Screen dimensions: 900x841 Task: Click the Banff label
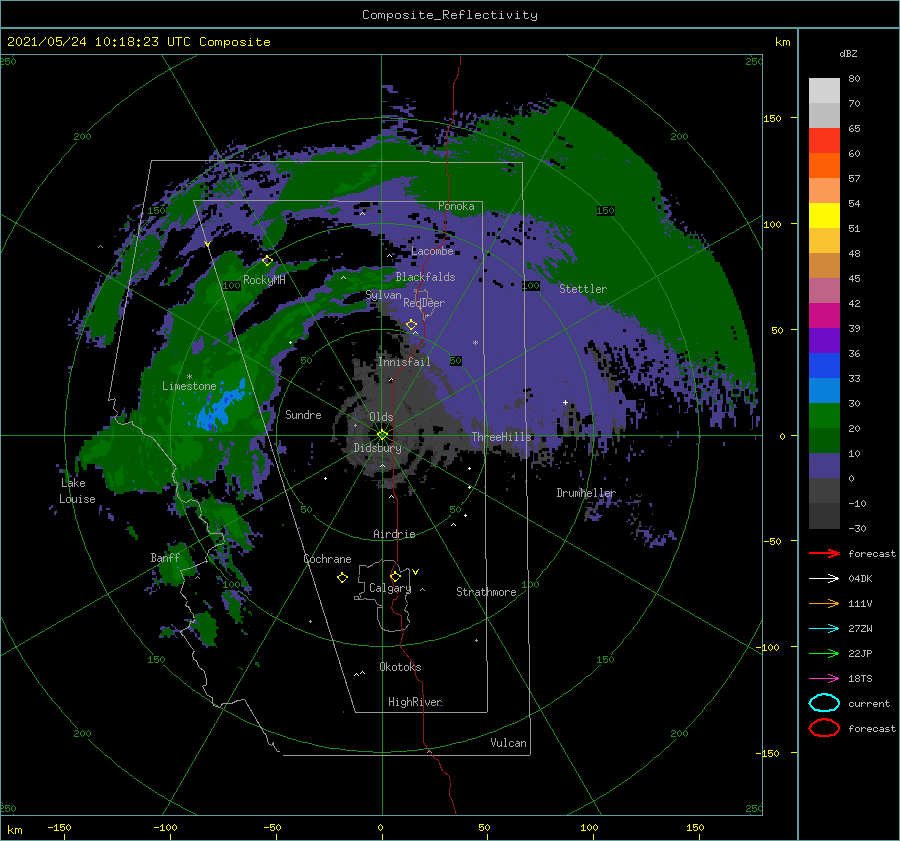click(165, 557)
